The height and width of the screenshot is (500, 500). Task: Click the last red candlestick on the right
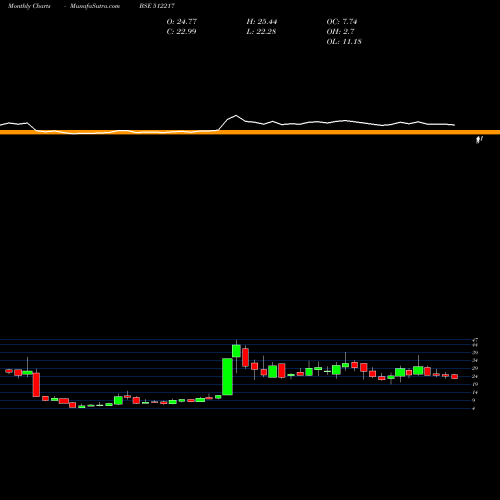455,377
